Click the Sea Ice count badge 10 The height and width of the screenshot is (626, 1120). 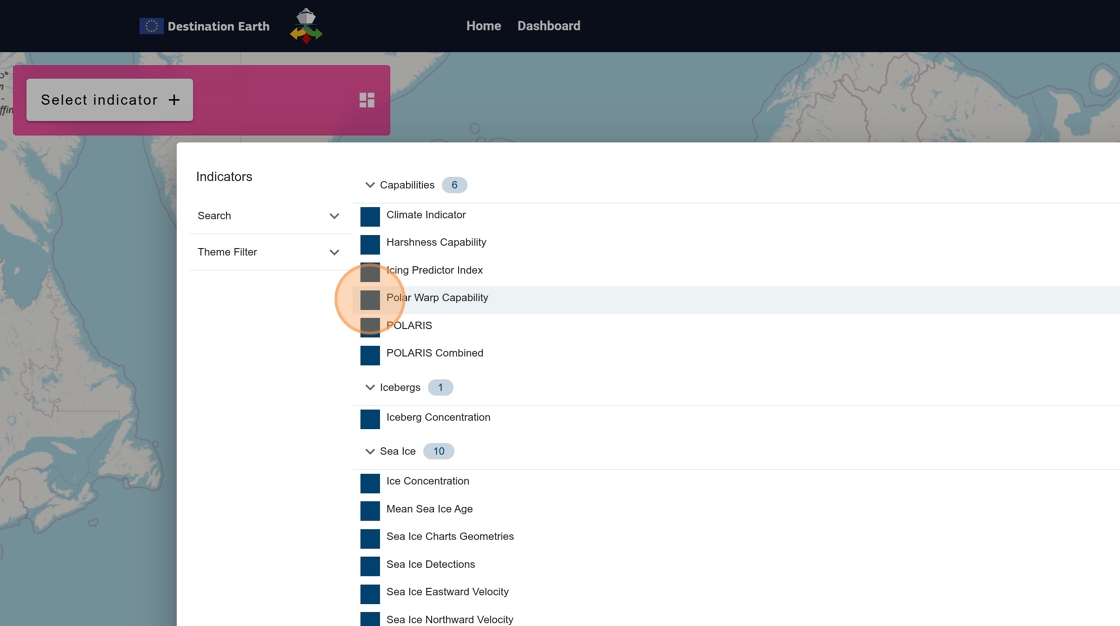(439, 452)
